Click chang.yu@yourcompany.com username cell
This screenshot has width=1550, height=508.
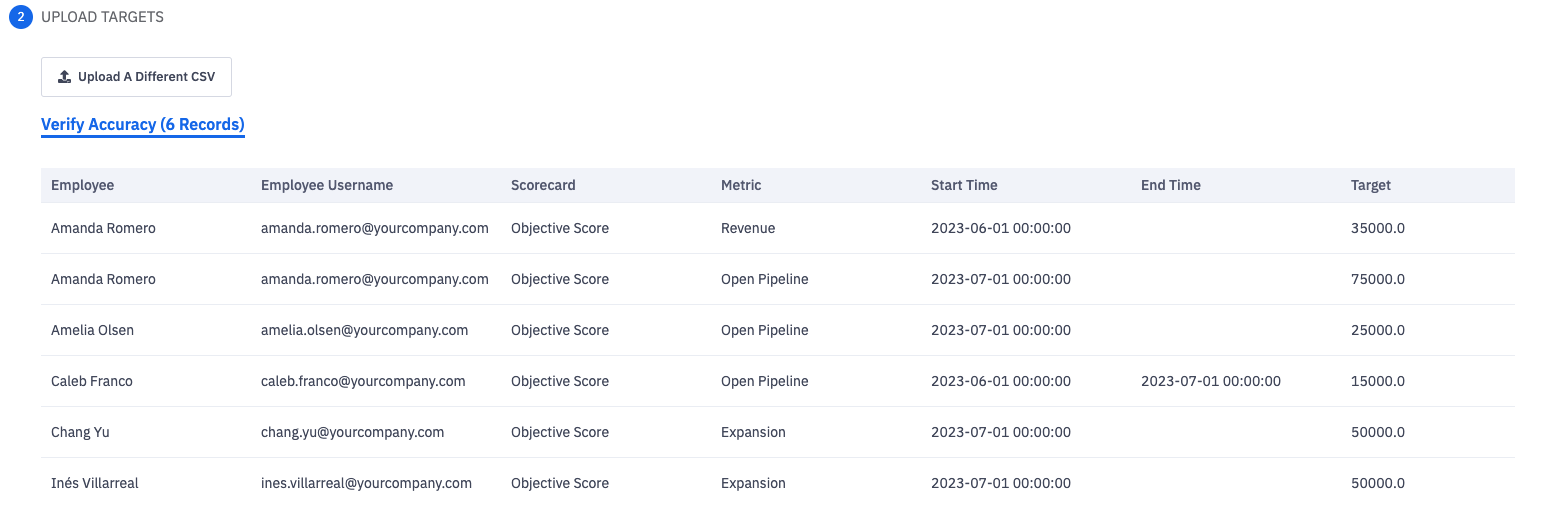[x=352, y=432]
